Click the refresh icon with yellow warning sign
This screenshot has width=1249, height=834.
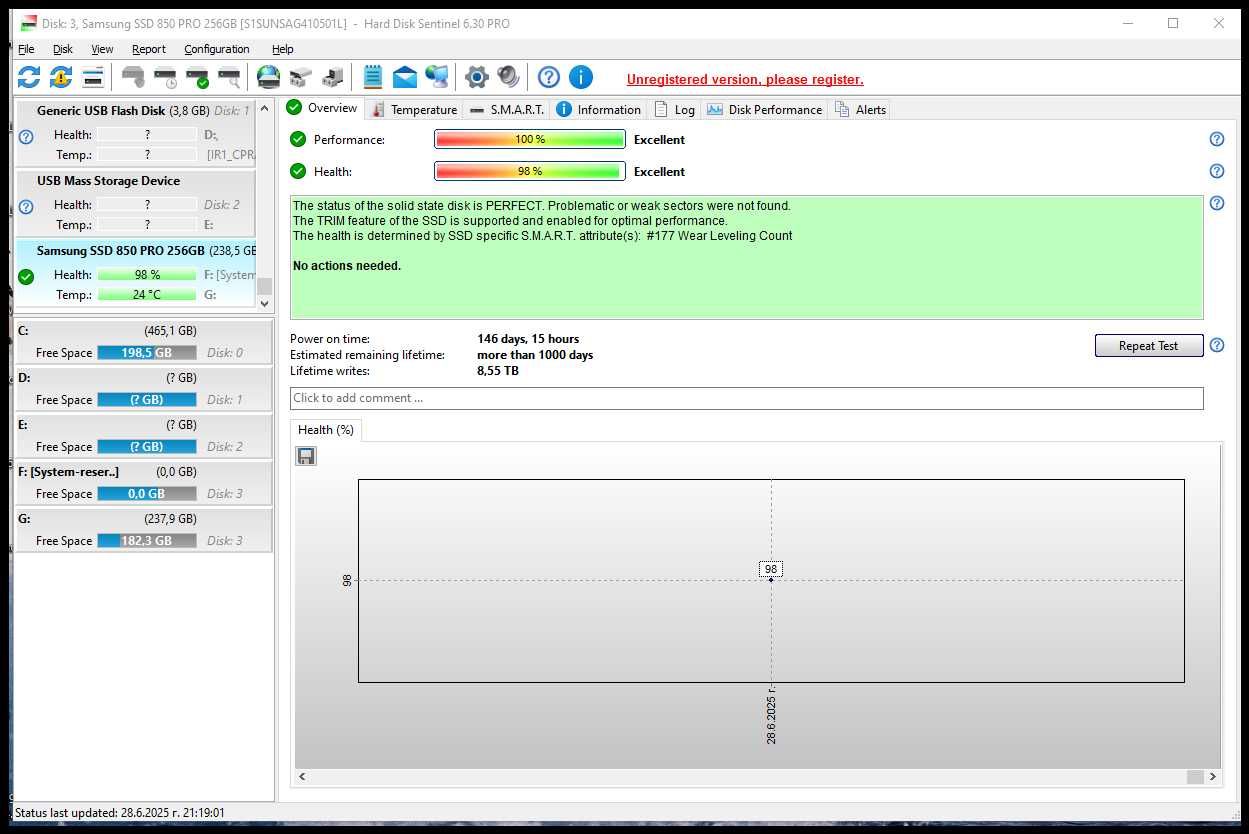pos(61,77)
